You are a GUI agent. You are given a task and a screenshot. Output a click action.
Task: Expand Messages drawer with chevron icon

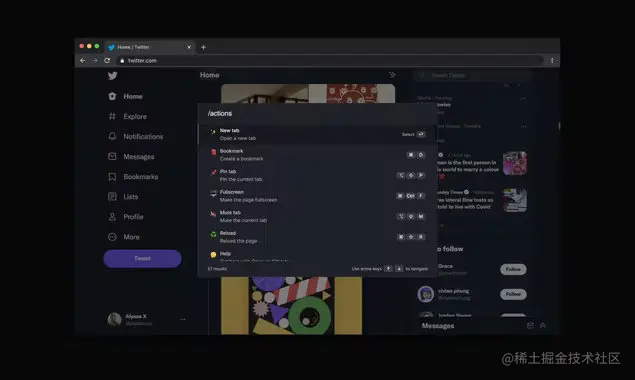pos(543,325)
